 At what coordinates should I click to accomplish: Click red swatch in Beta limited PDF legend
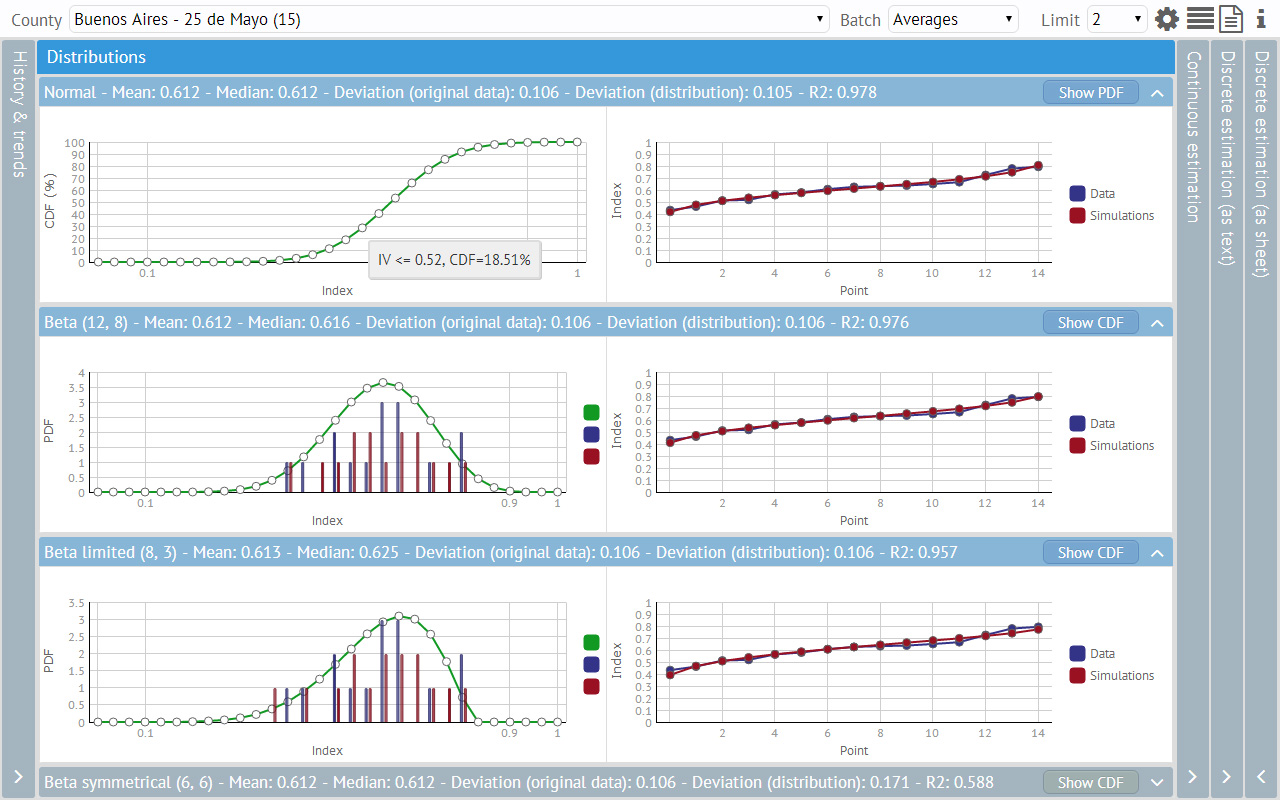tap(591, 686)
